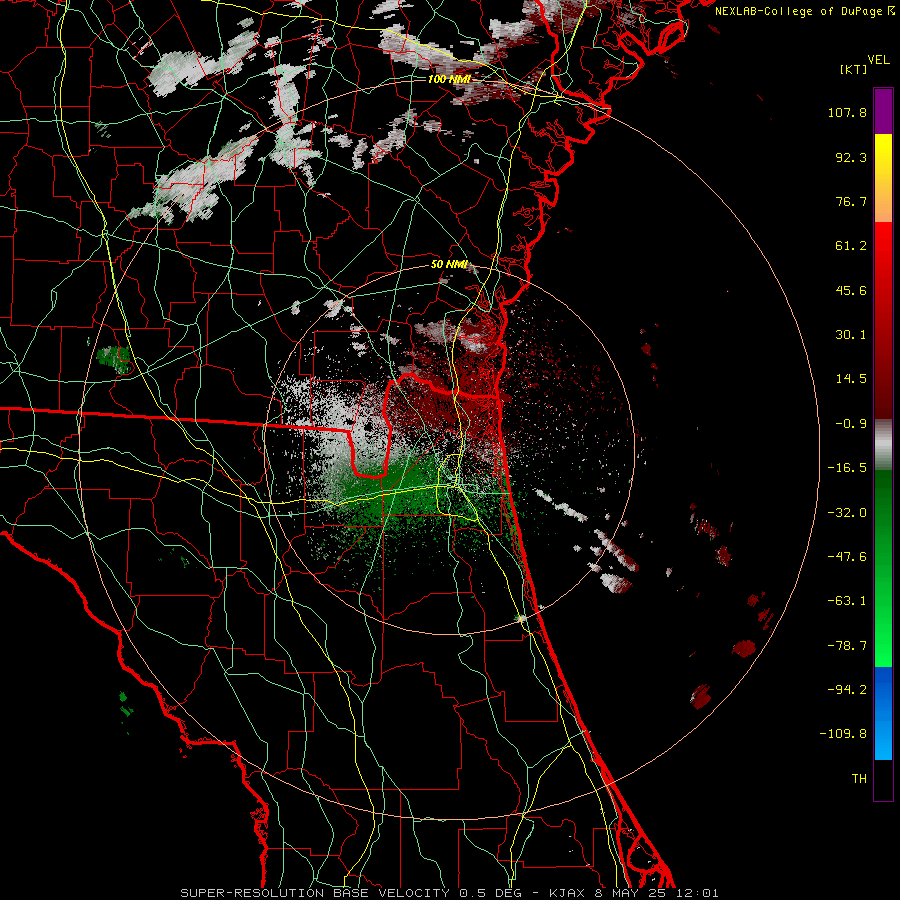Select the 92.3 velocity scale value
900x900 pixels.
(x=851, y=157)
